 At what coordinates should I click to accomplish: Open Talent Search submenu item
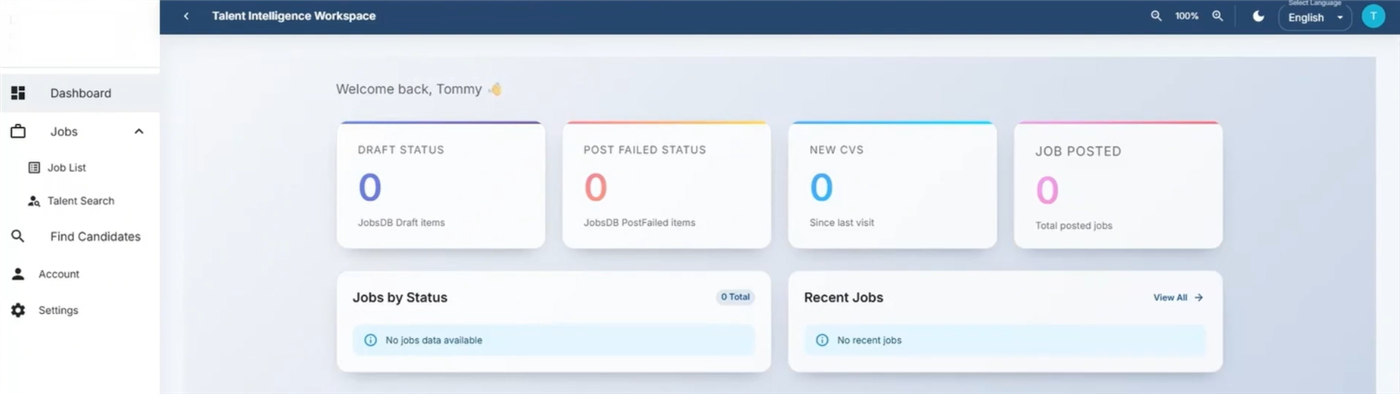click(81, 201)
